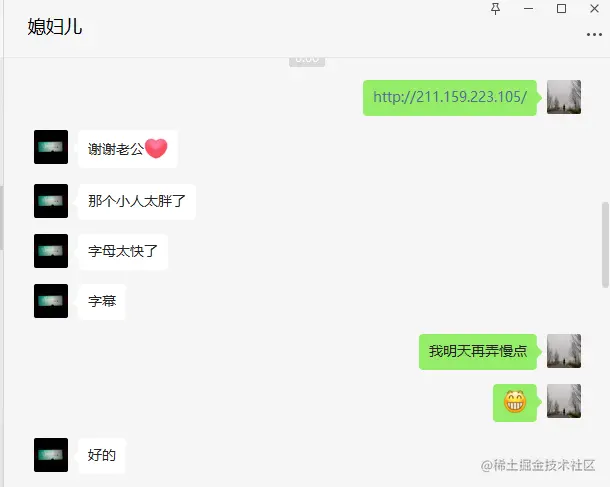Click the 字母太快了 message bubble
The width and height of the screenshot is (610, 487).
click(123, 251)
